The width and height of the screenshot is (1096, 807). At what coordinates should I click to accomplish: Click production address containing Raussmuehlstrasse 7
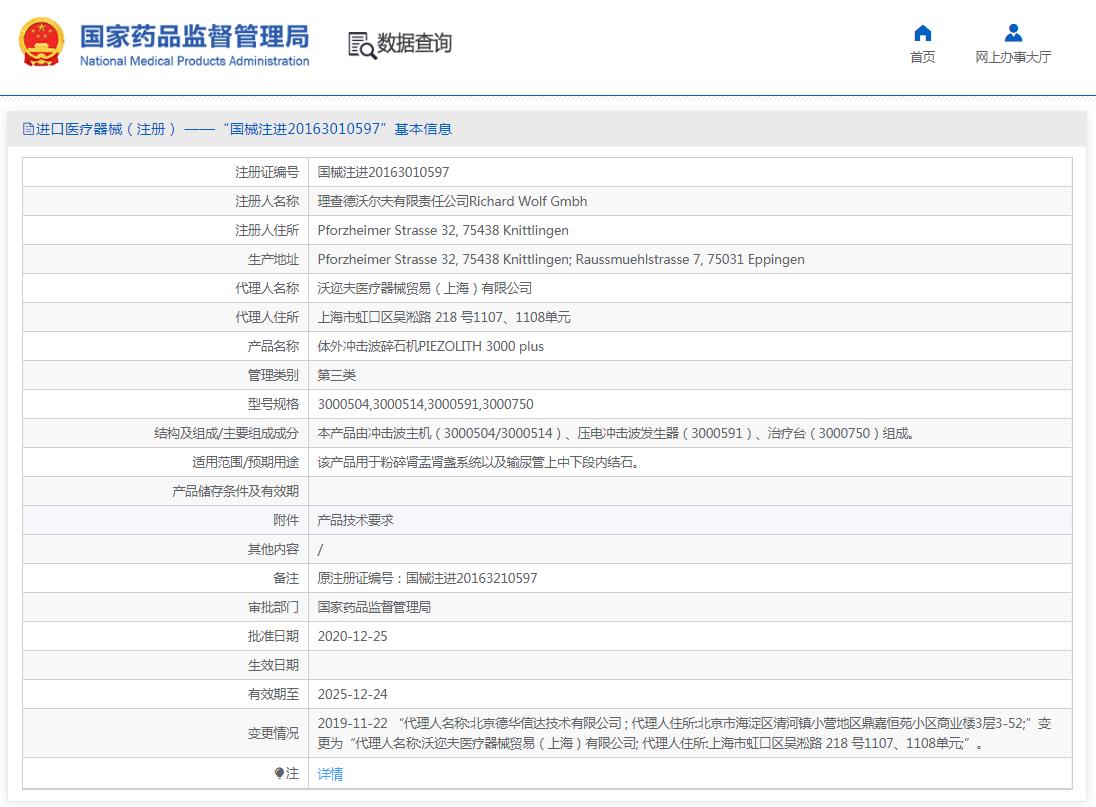(x=561, y=259)
